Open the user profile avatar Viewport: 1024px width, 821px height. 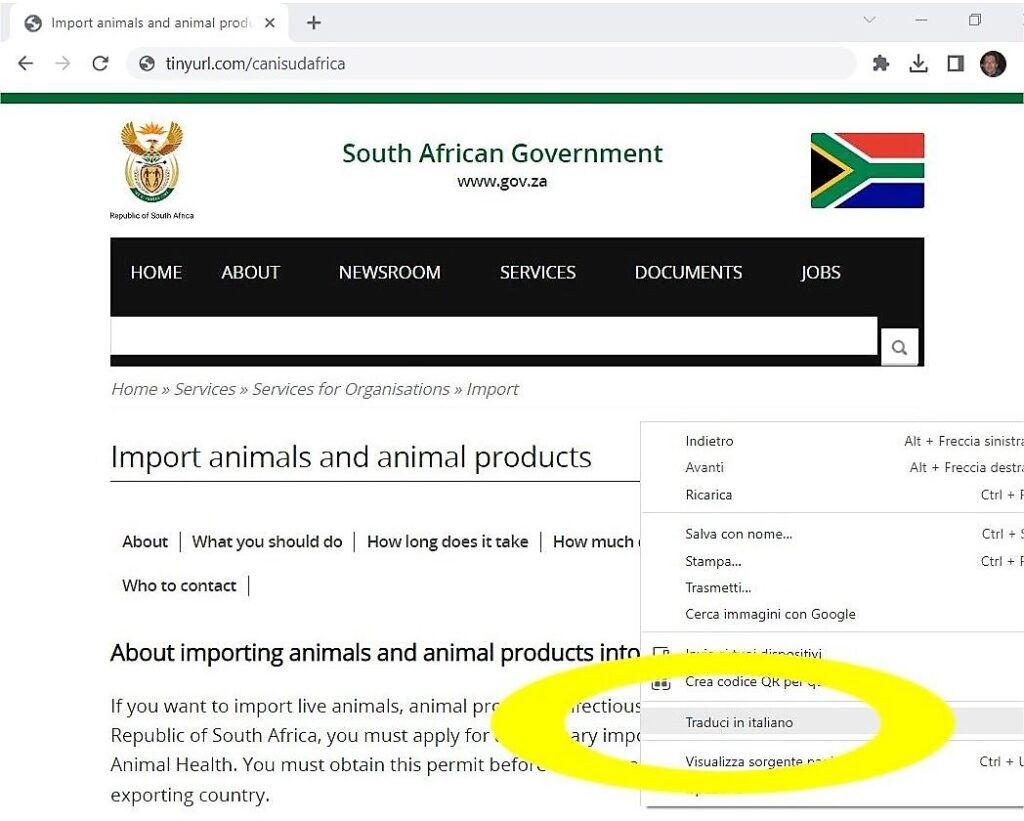pyautogui.click(x=993, y=64)
